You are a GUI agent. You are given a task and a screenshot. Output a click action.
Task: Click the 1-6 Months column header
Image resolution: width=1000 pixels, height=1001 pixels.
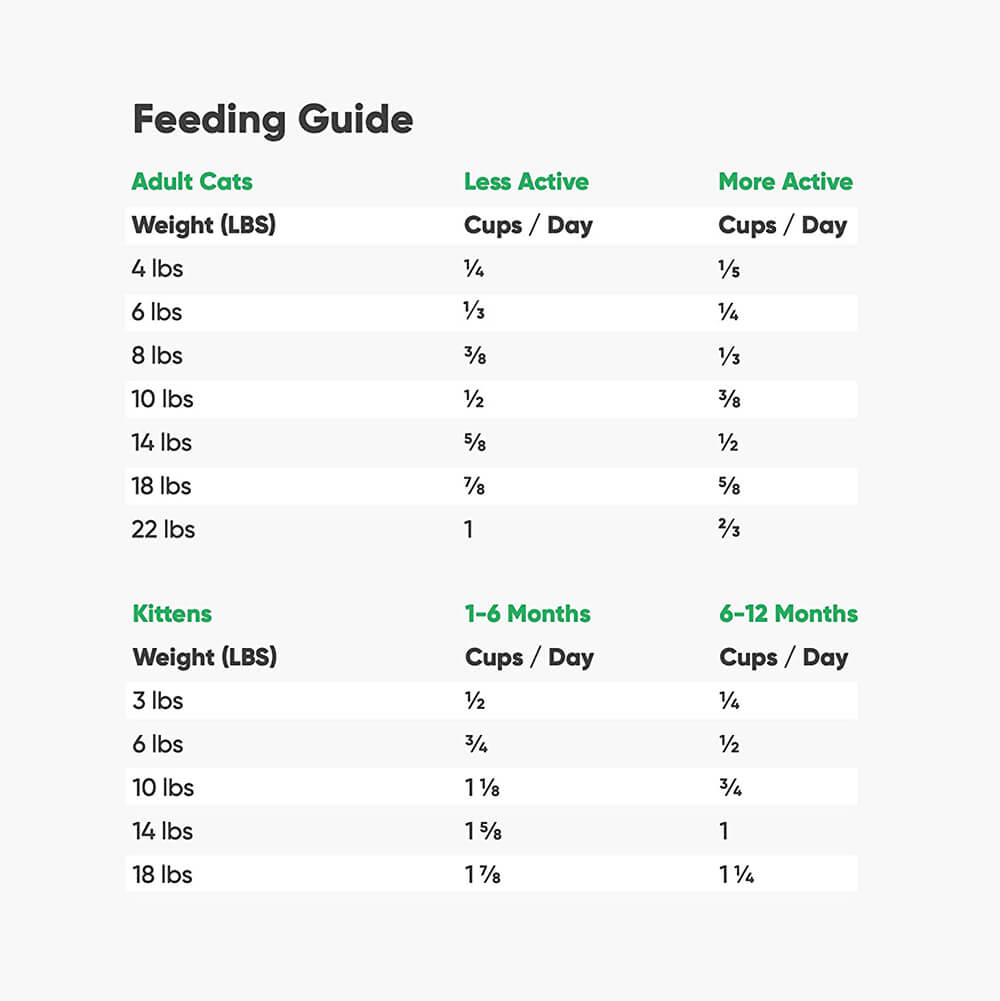[527, 614]
